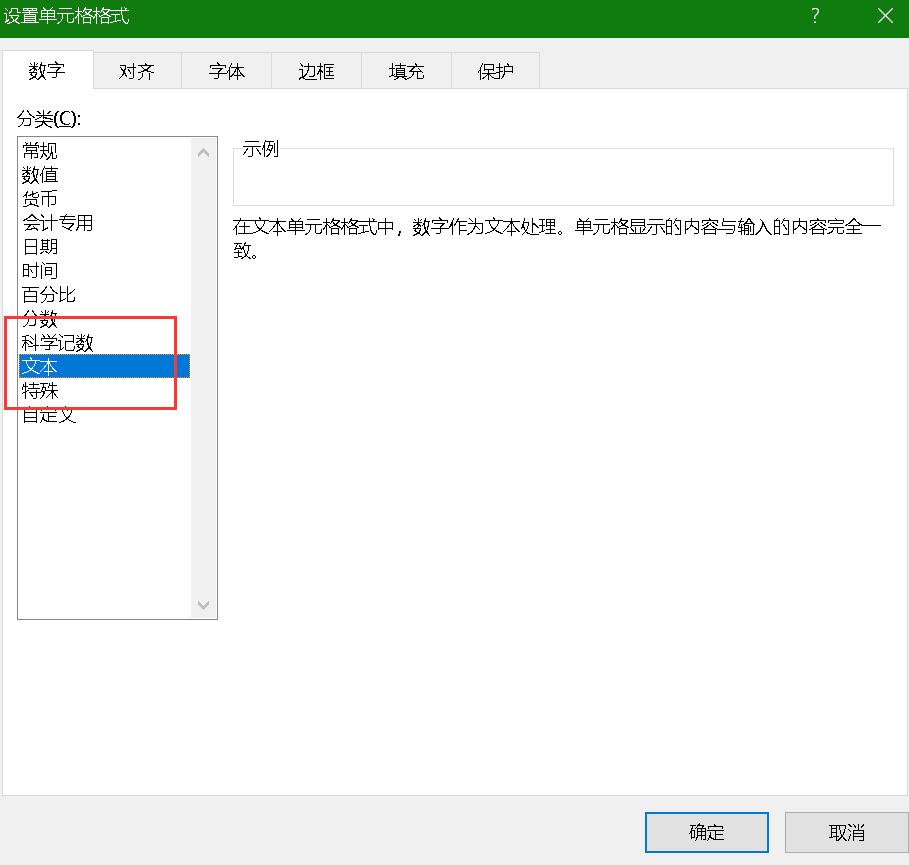Select 数值 category
909x865 pixels.
pyautogui.click(x=104, y=175)
